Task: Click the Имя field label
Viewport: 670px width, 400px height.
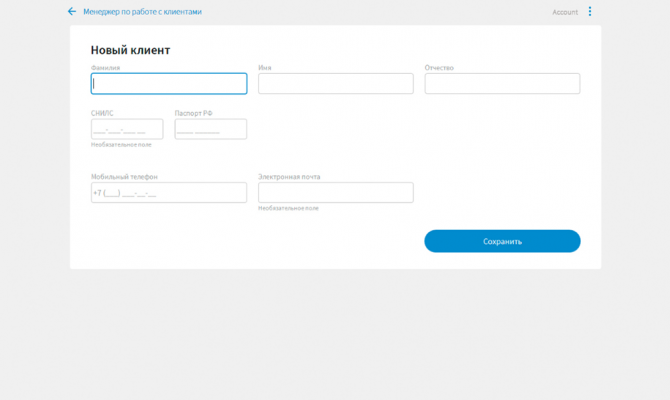Action: [x=264, y=68]
